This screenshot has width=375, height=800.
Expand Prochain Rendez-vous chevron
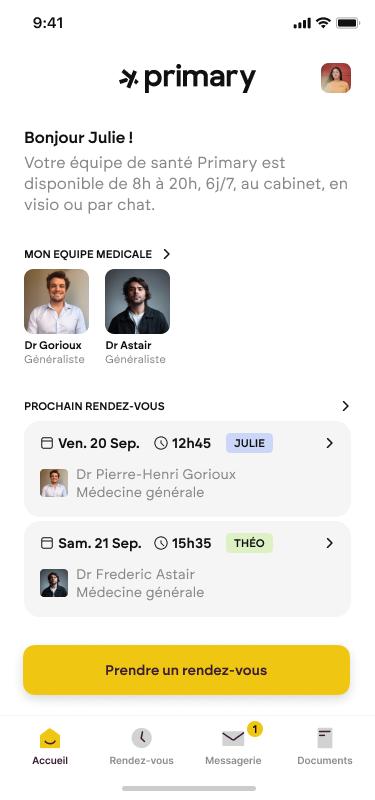[345, 406]
